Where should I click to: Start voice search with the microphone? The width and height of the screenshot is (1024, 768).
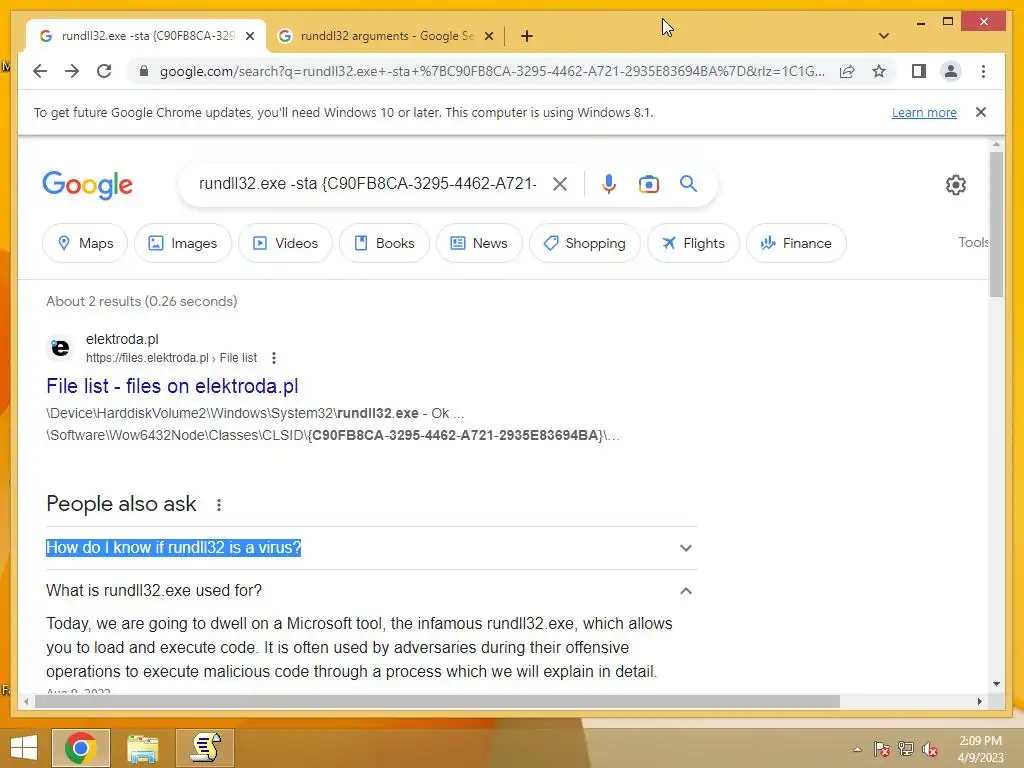pos(609,184)
